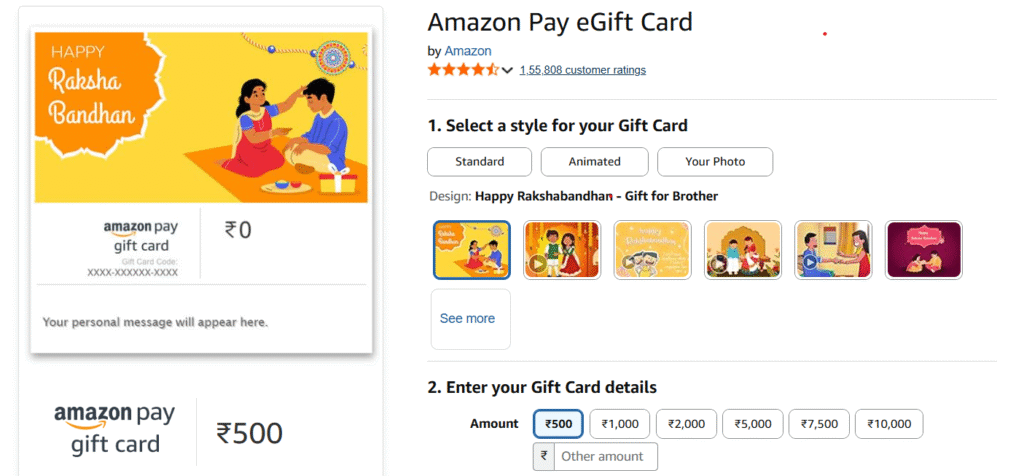Pick the second animated design with play icon
1024x476 pixels.
click(562, 250)
